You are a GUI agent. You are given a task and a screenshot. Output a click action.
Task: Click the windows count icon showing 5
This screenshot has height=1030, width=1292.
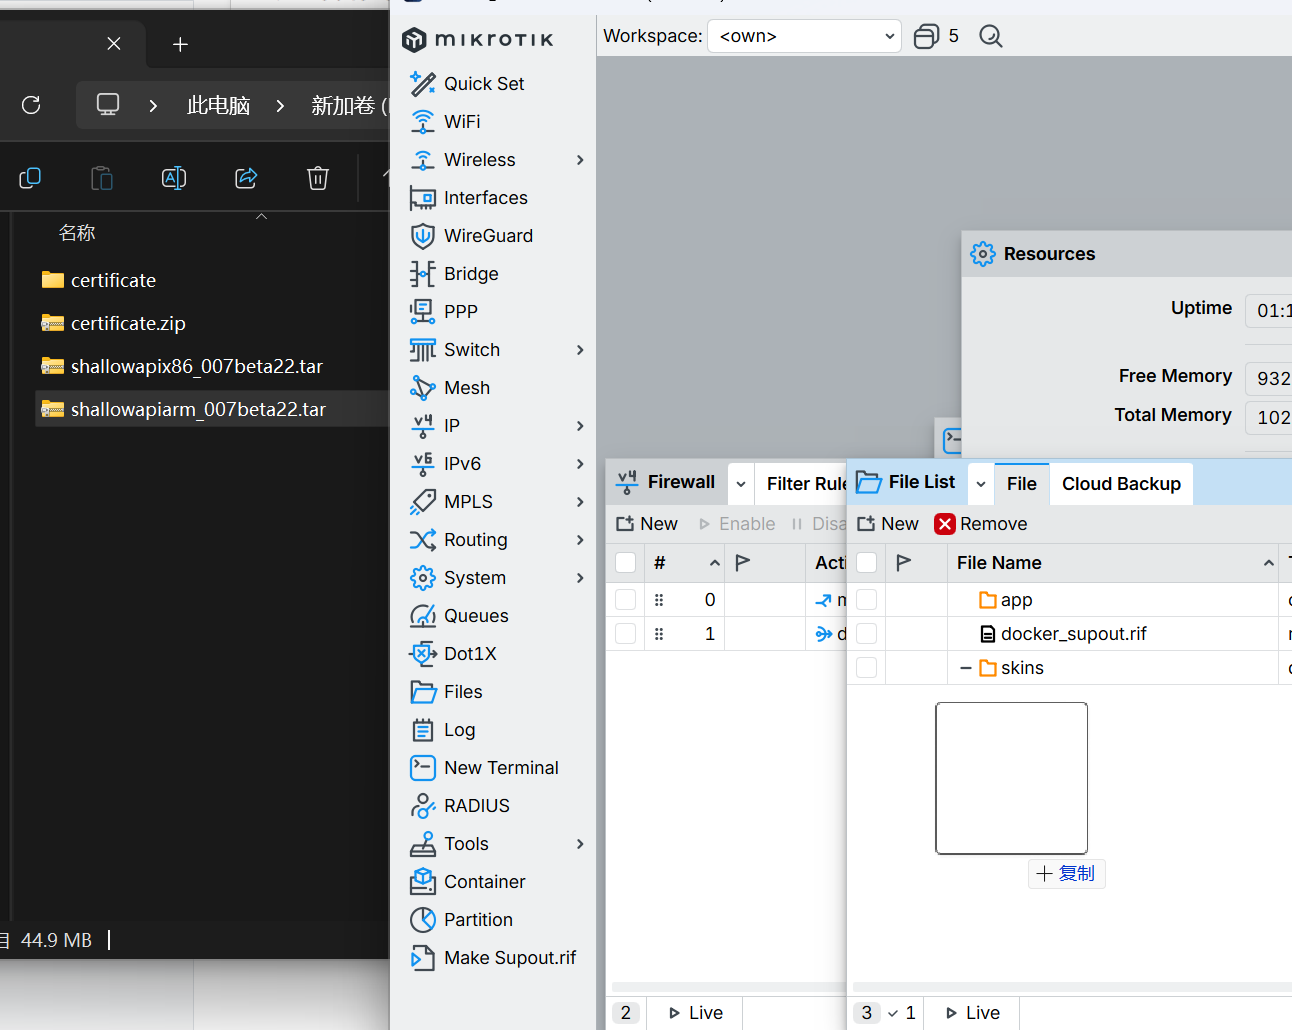[x=927, y=37]
